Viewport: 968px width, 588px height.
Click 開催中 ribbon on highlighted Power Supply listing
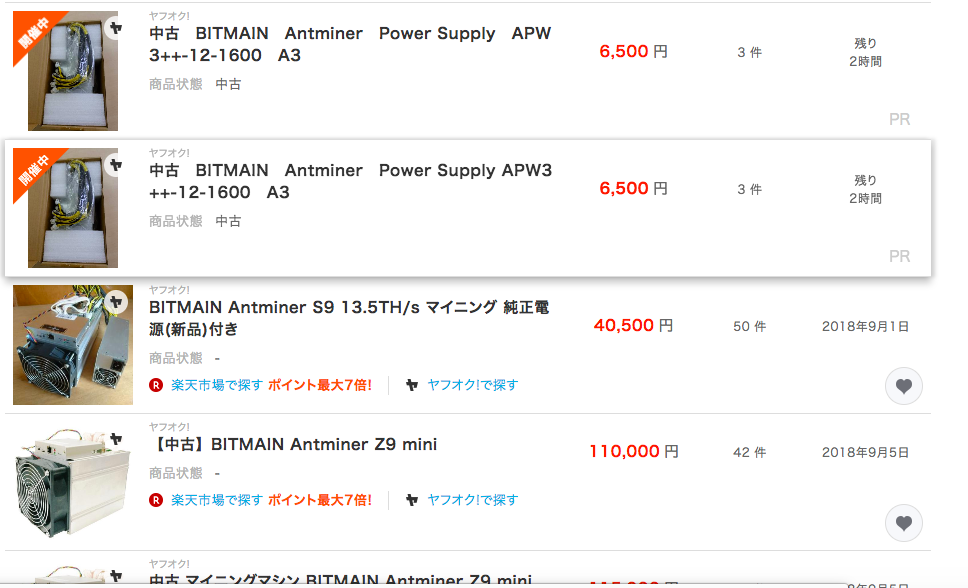pyautogui.click(x=38, y=172)
